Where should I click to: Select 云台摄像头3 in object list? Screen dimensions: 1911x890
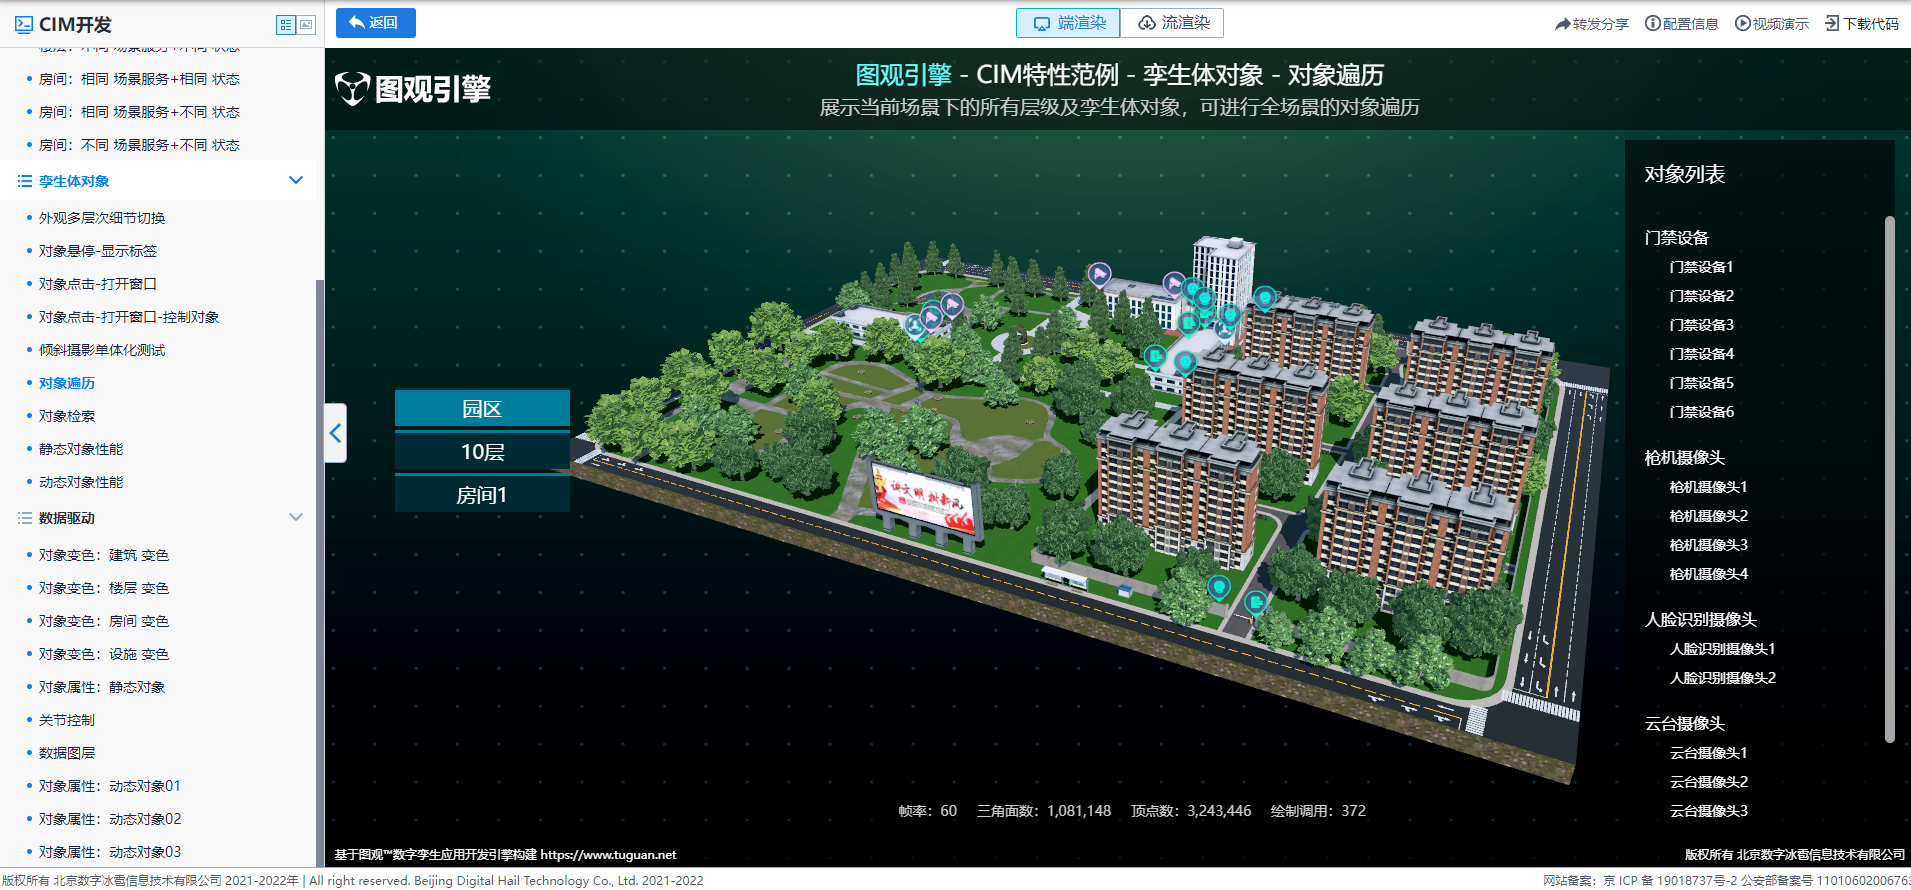click(x=1708, y=811)
